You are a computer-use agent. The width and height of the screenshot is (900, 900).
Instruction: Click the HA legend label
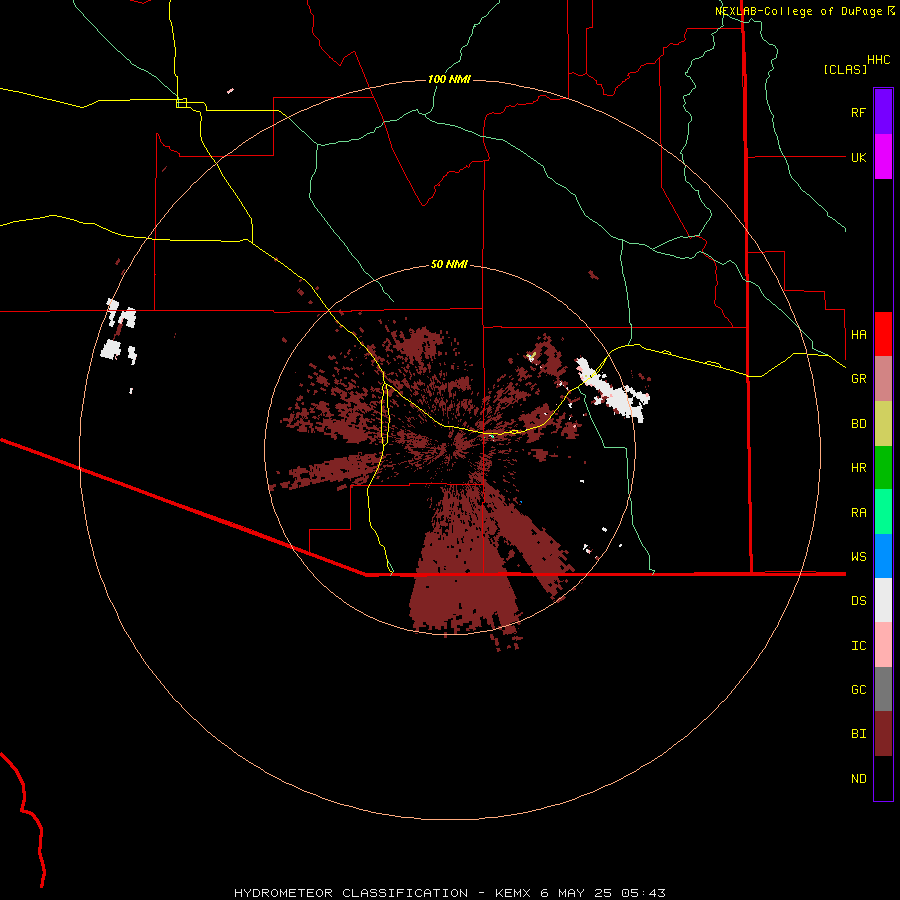pos(858,334)
